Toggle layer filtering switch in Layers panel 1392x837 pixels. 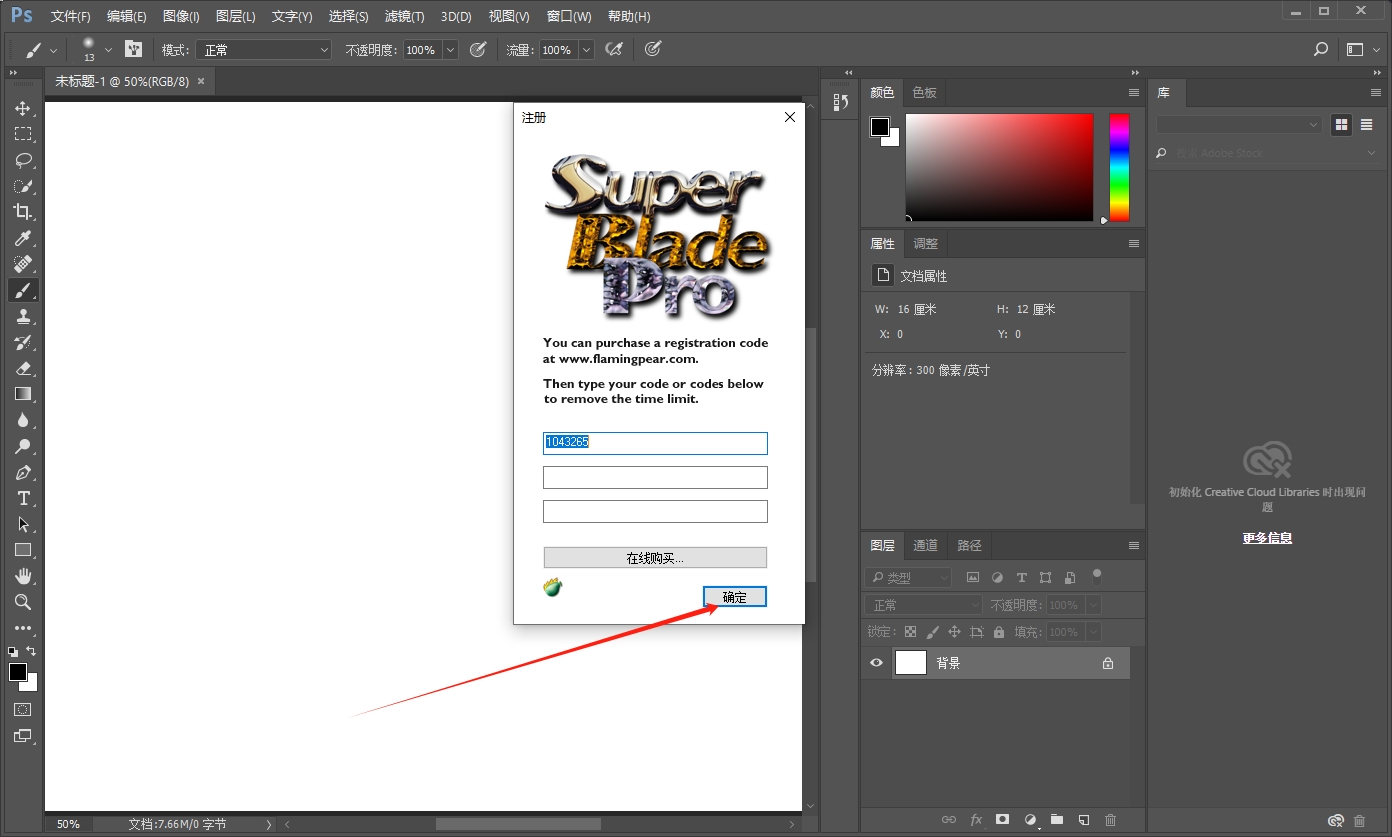coord(1097,576)
